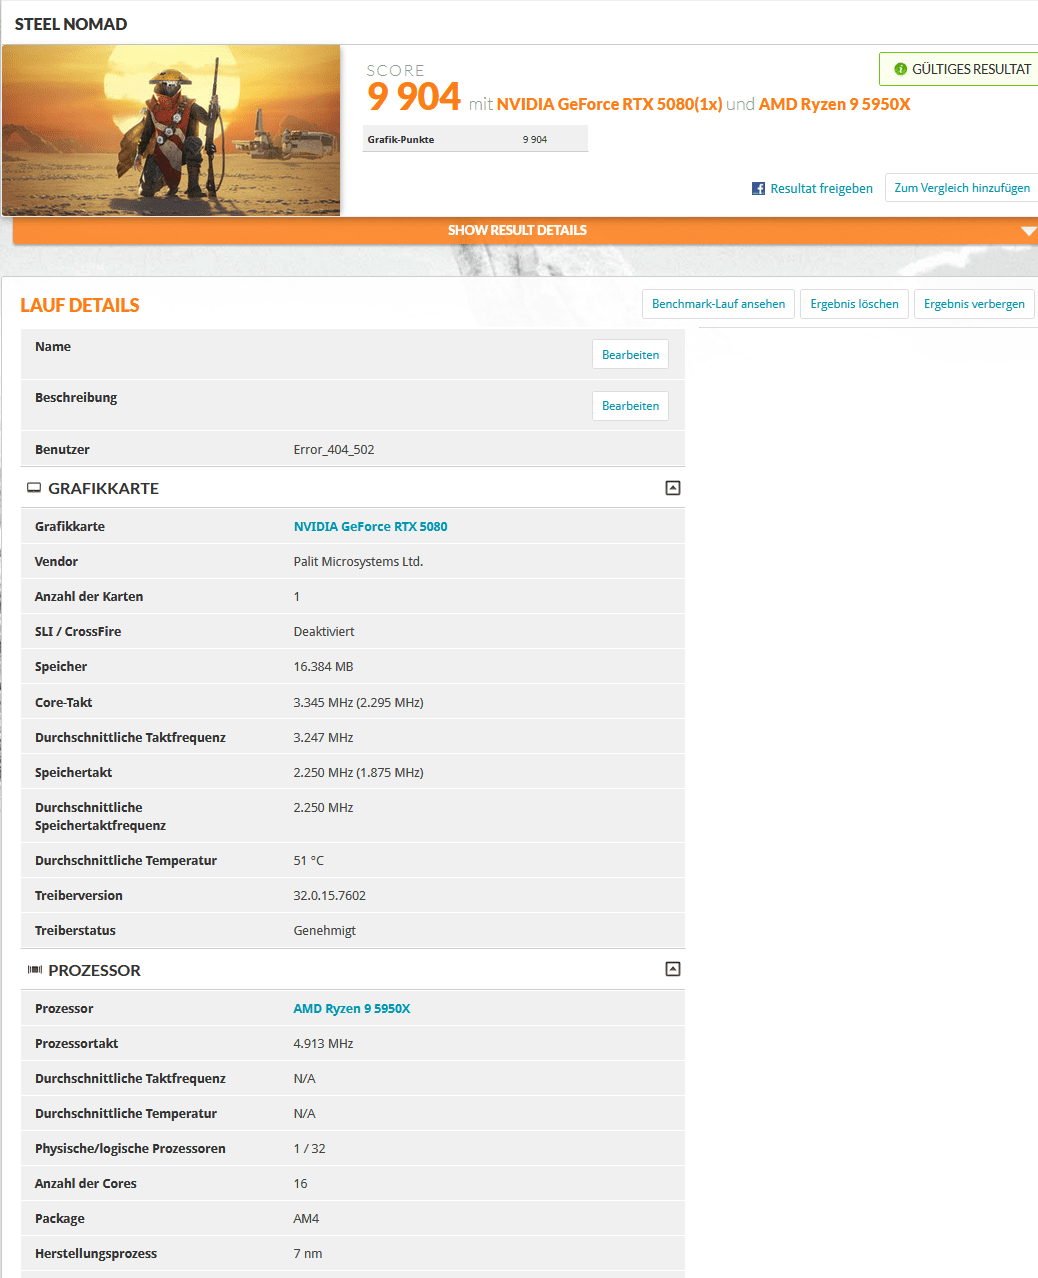Click the Durchschnittliche Speichertaktfrequenz label
Image resolution: width=1038 pixels, height=1278 pixels.
coord(100,816)
